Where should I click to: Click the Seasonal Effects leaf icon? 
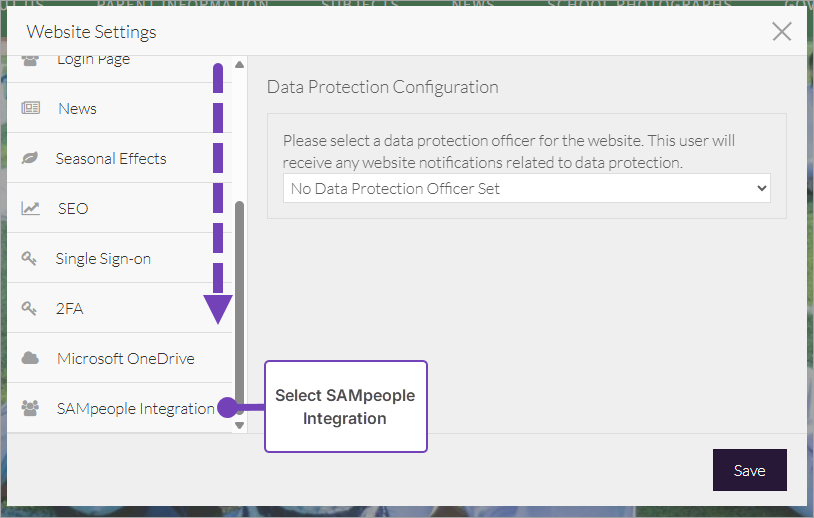coord(30,158)
